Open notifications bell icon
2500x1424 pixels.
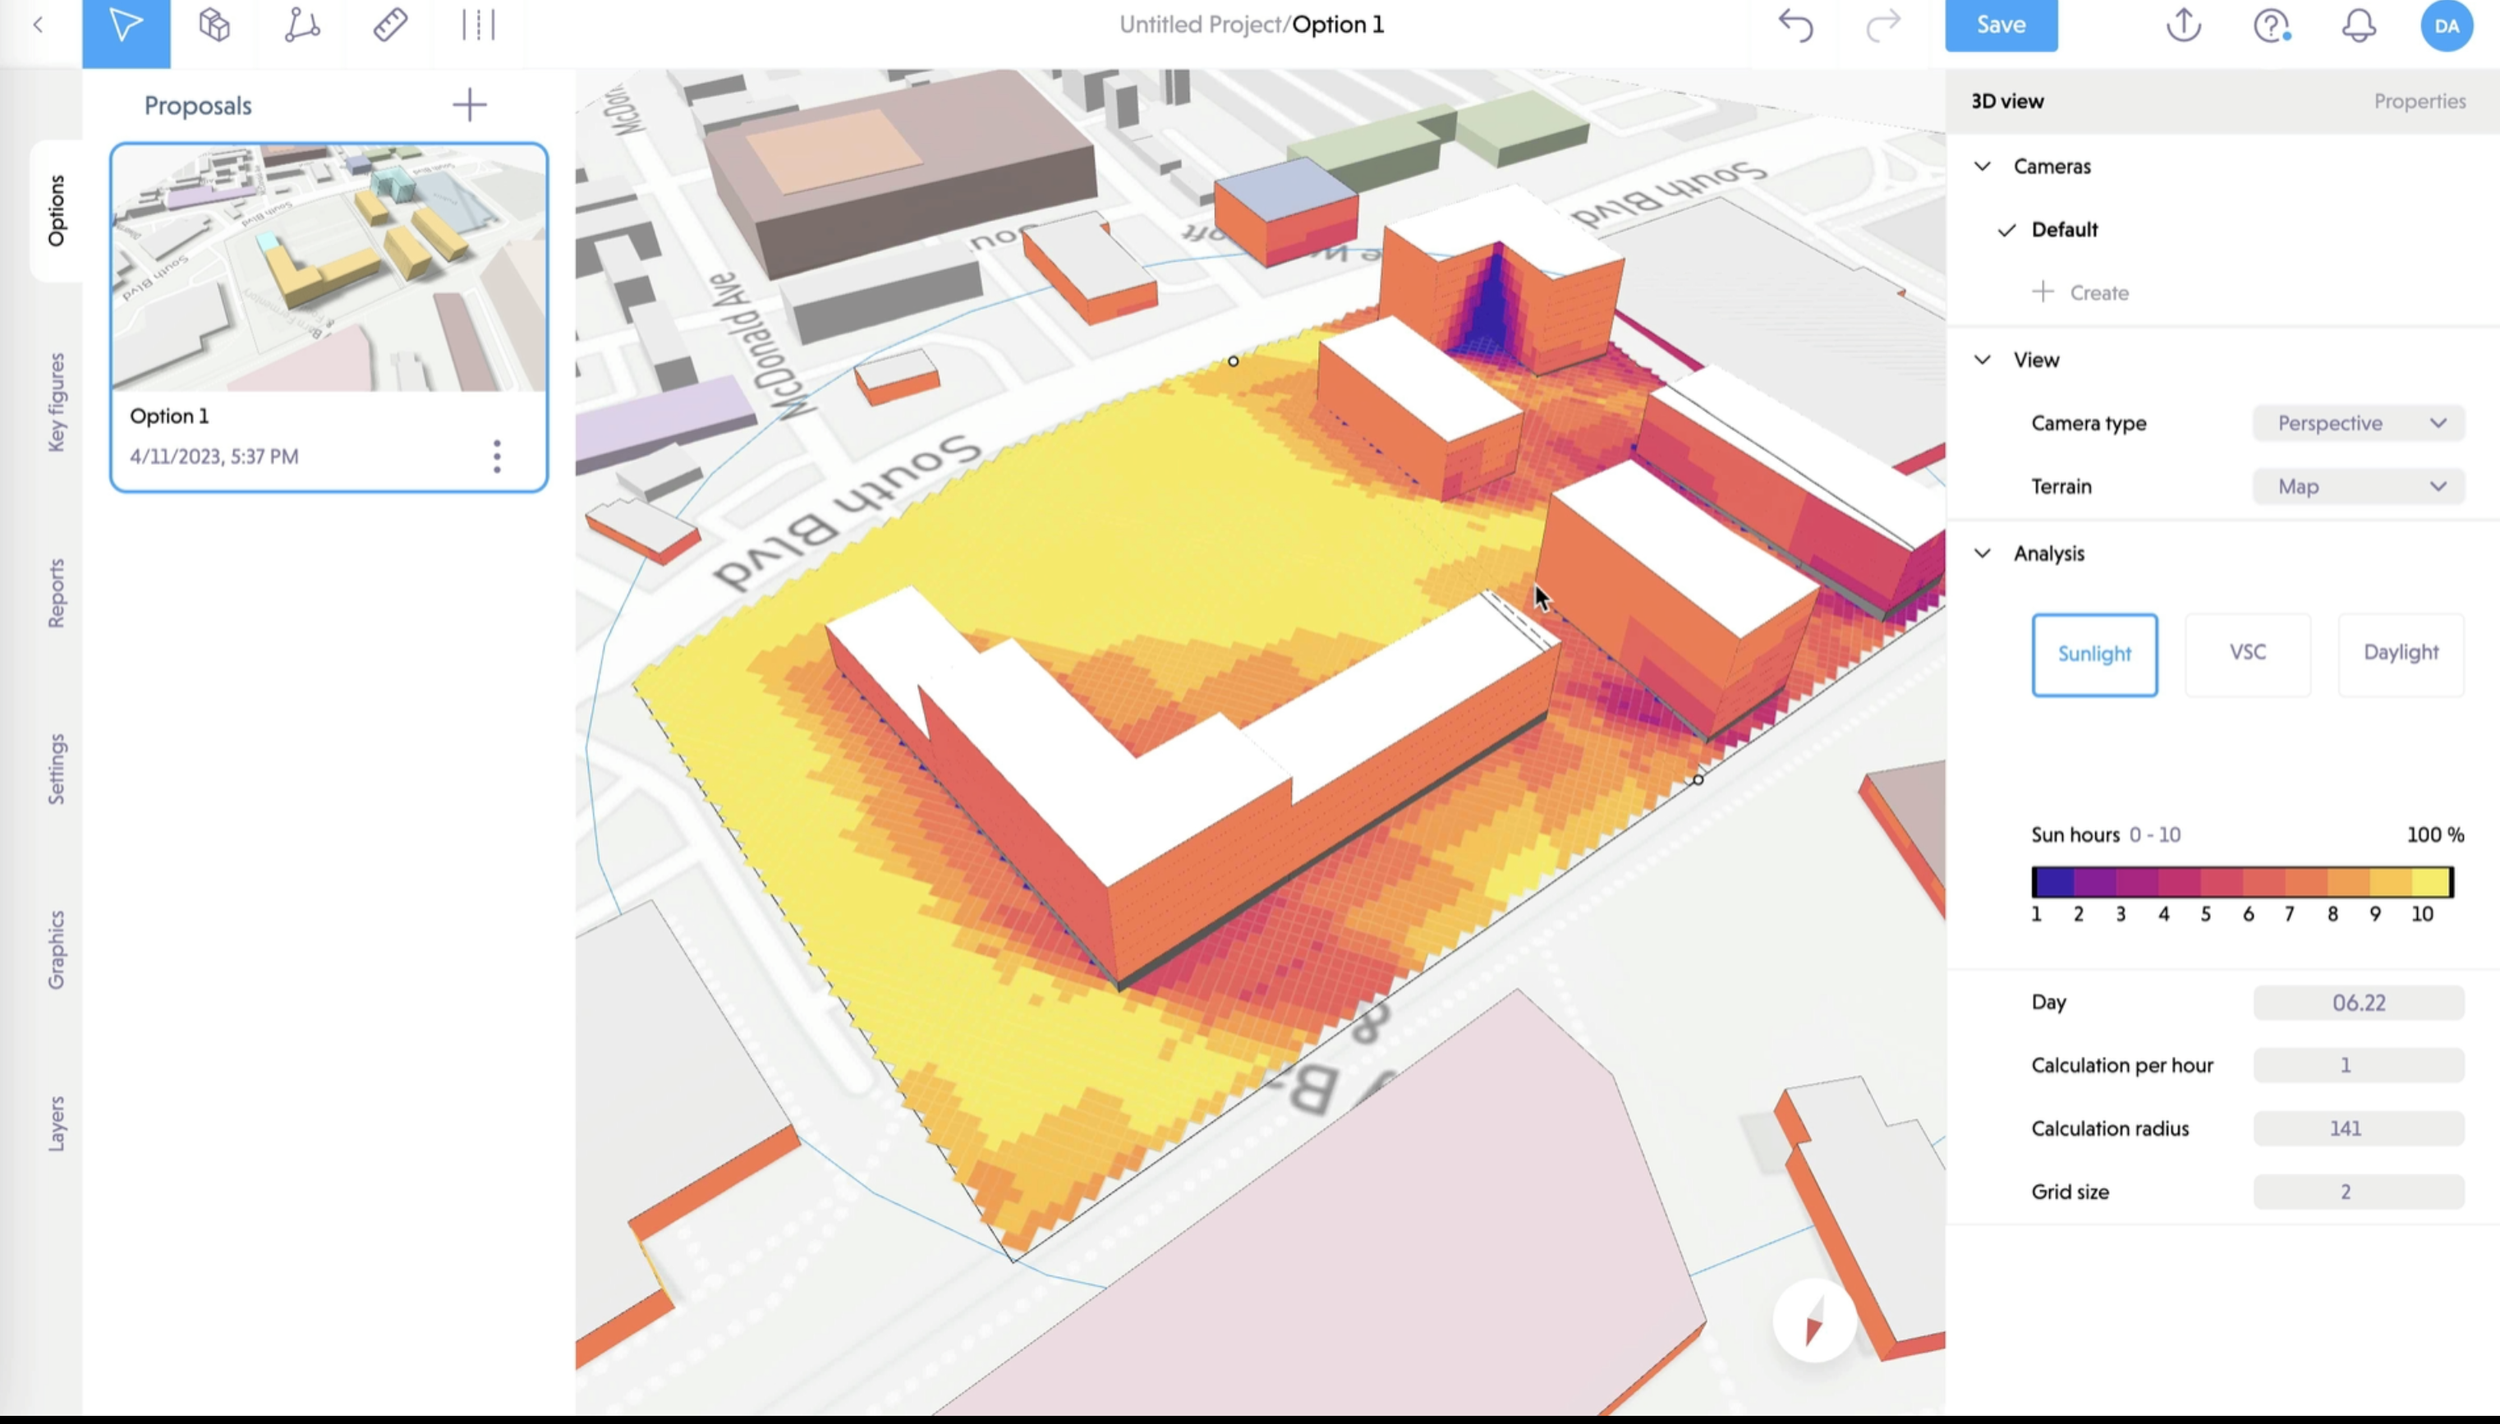coord(2359,25)
